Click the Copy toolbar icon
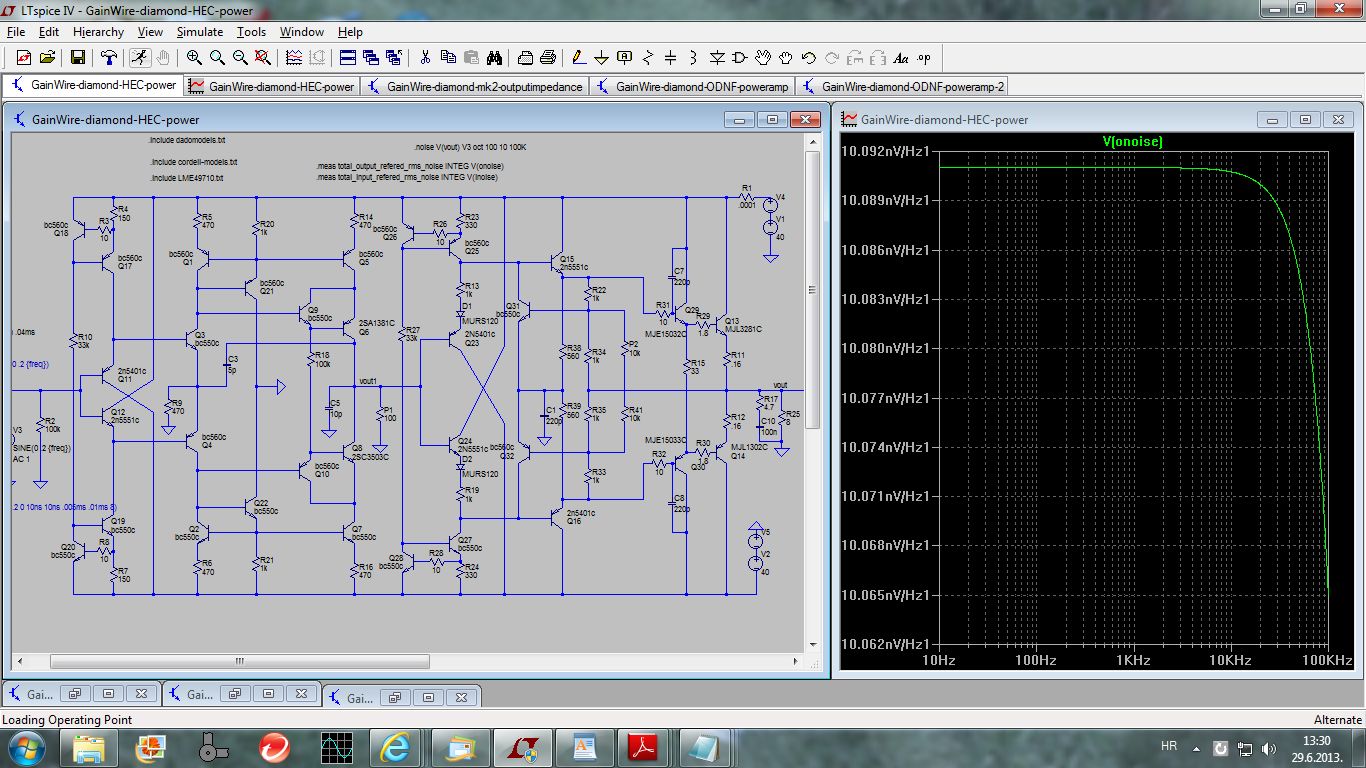 point(448,57)
